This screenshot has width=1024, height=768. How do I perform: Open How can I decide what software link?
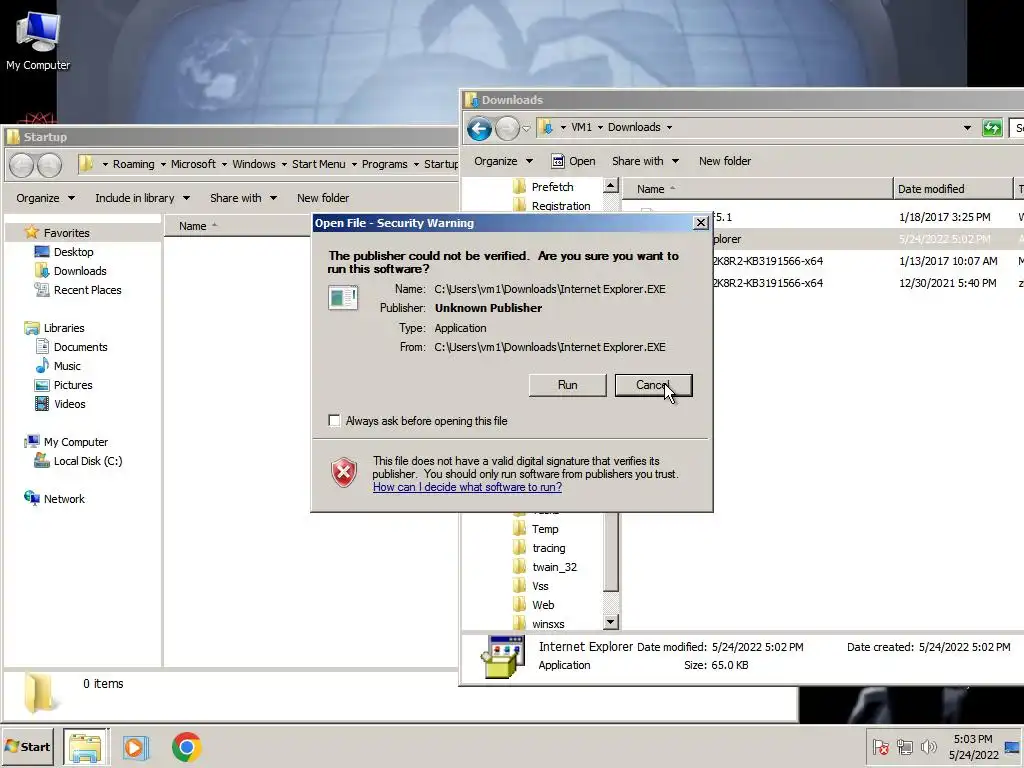coord(467,487)
